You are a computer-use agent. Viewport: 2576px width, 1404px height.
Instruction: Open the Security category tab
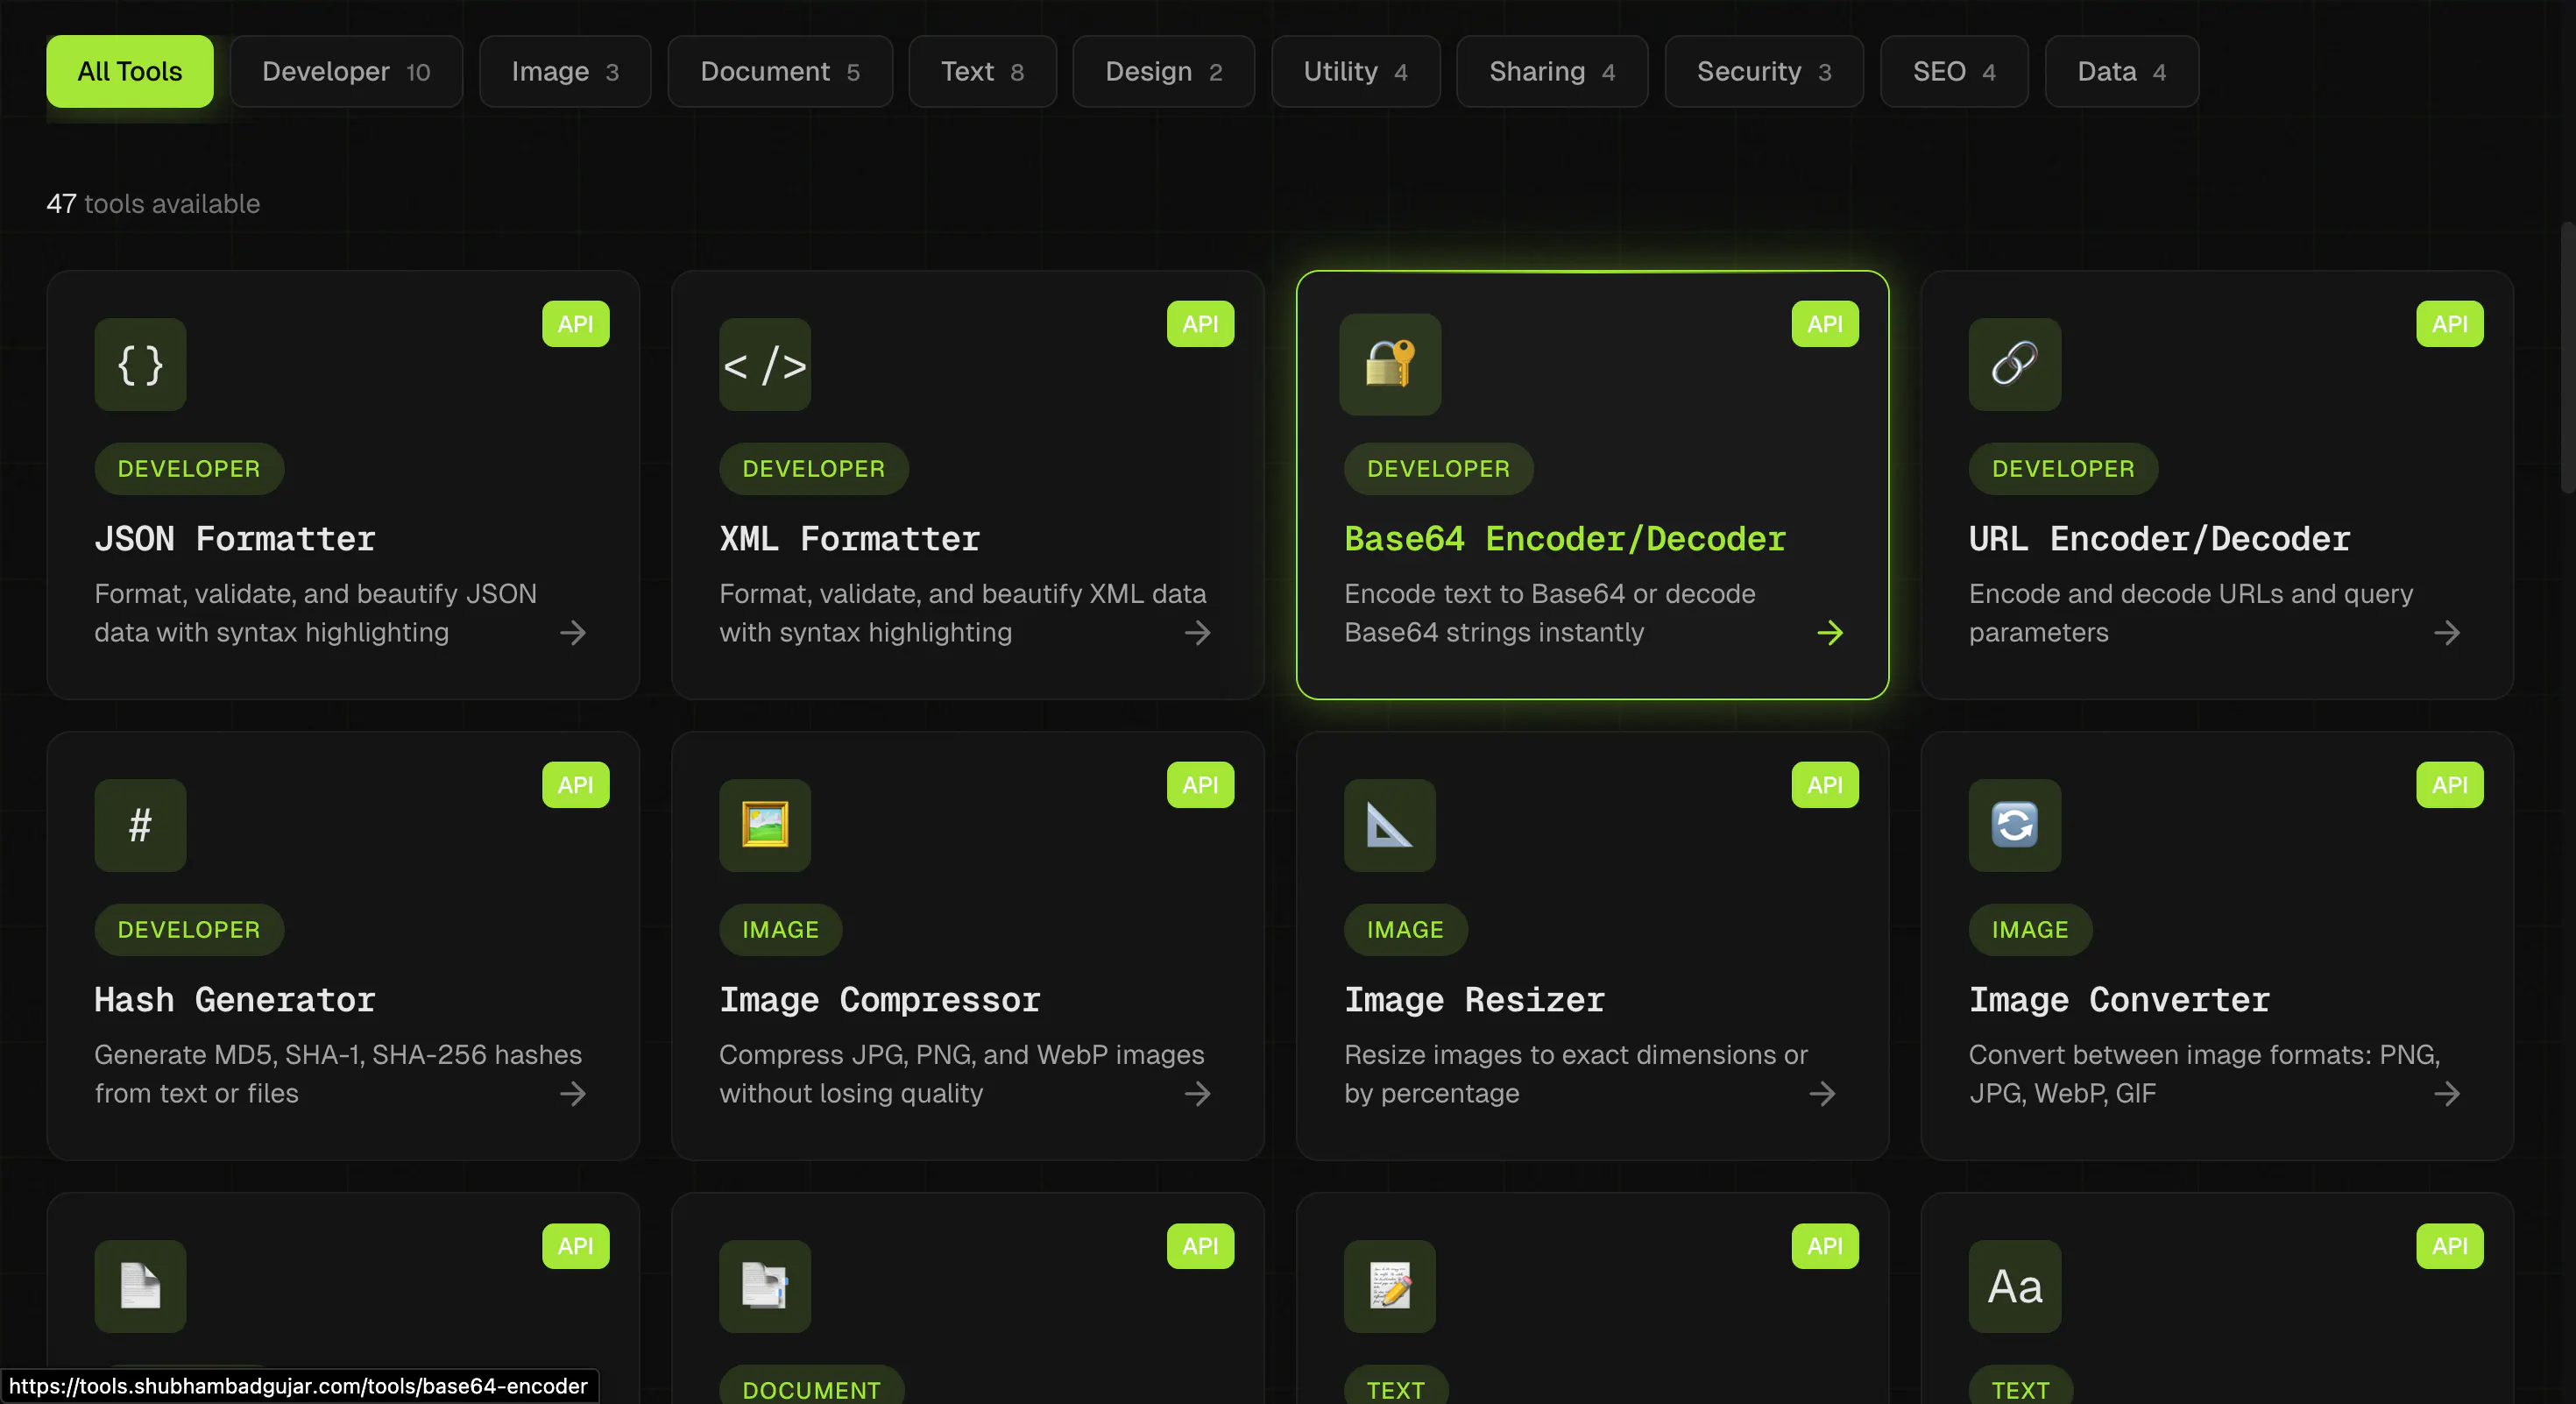tap(1764, 72)
